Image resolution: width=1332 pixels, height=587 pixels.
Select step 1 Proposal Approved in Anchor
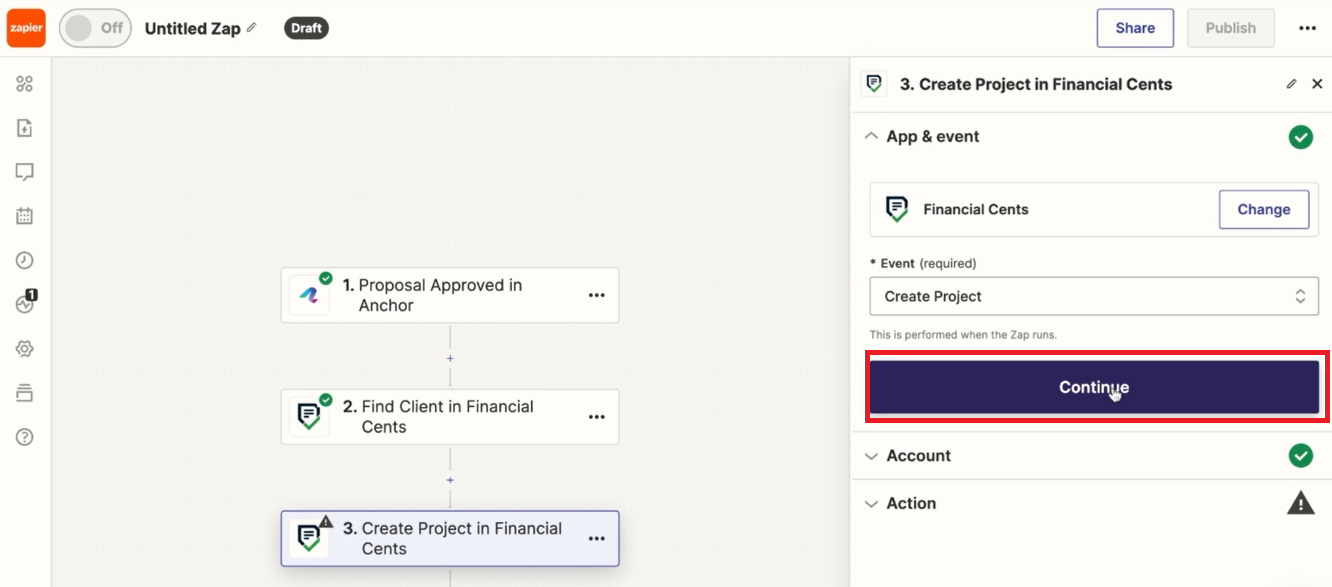point(450,295)
